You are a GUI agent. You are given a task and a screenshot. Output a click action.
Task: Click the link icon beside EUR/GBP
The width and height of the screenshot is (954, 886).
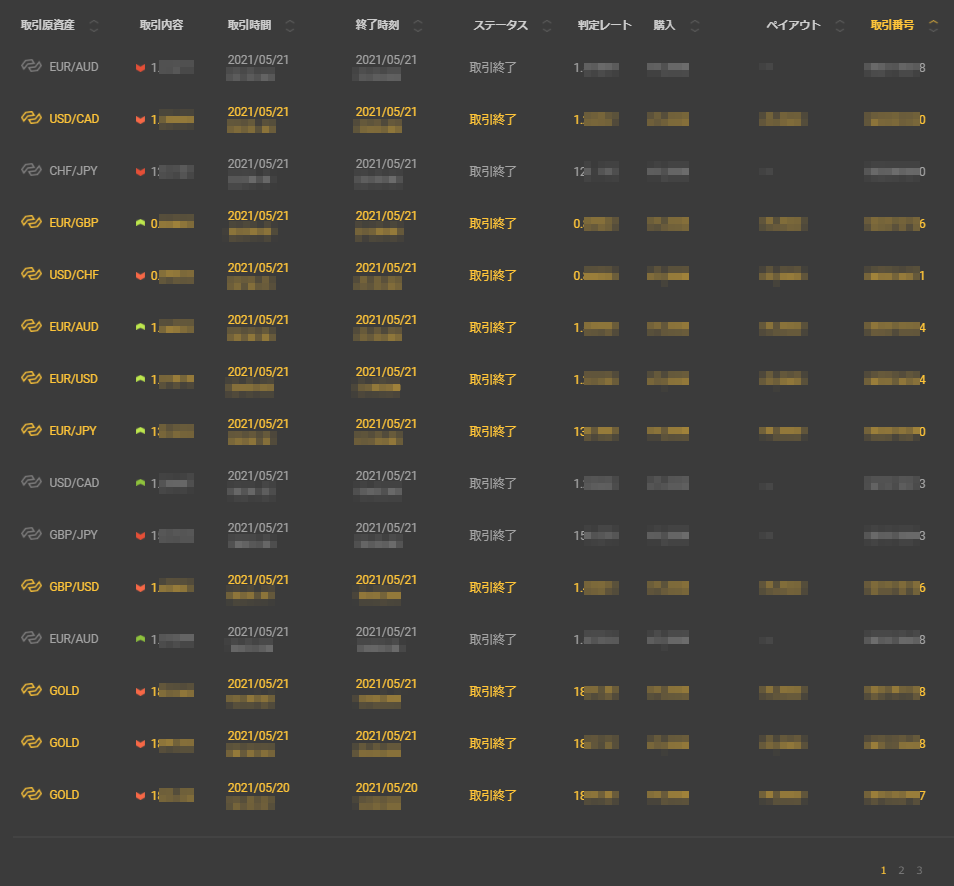point(31,222)
